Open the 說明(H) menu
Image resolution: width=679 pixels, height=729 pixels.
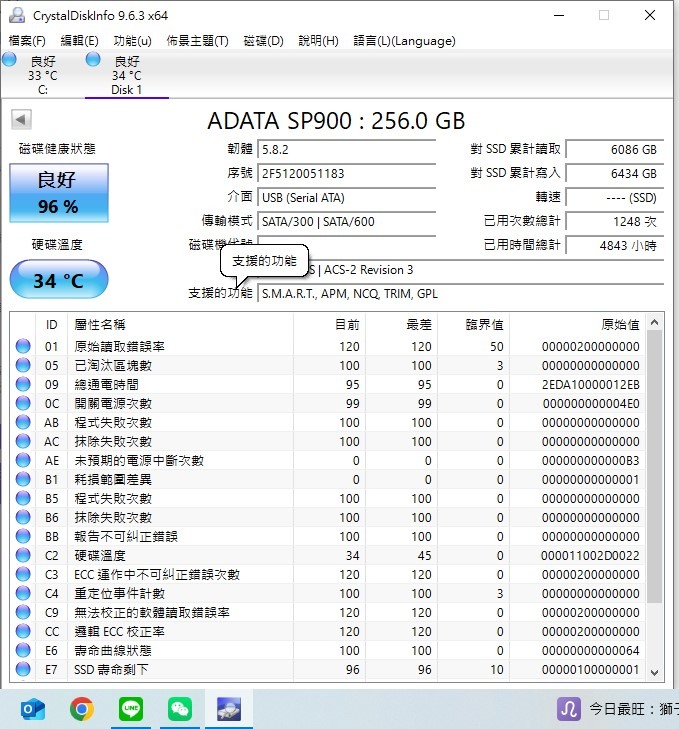(319, 41)
